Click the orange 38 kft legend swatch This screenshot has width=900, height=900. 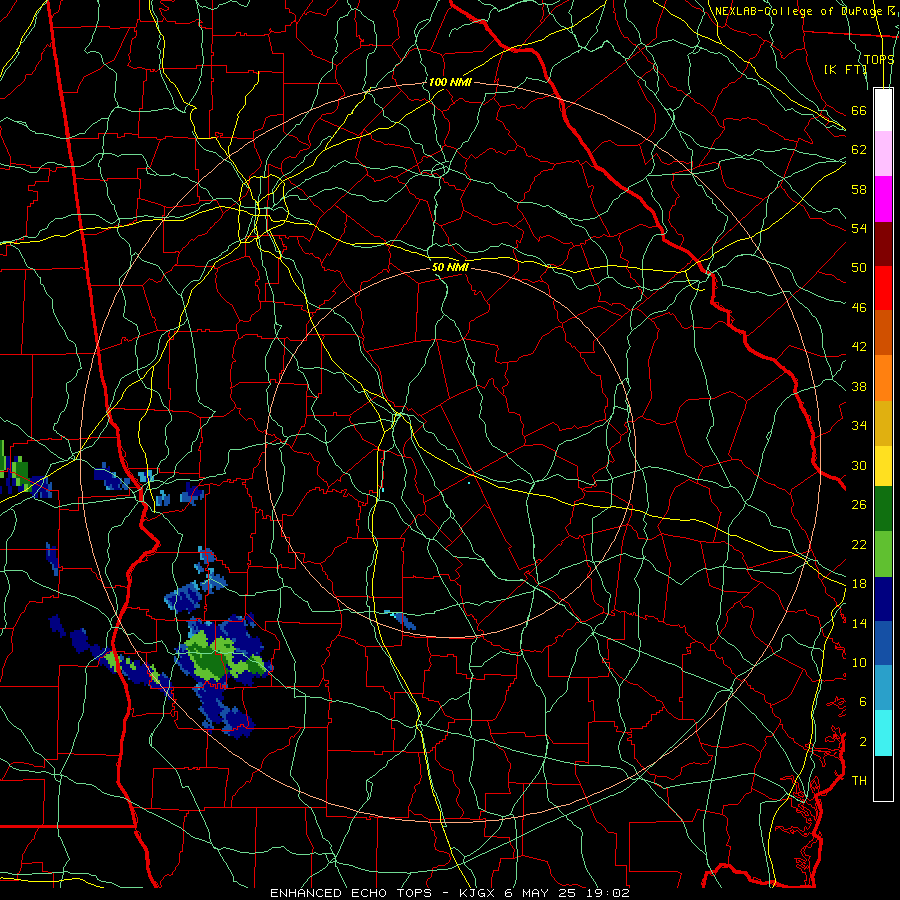[883, 378]
